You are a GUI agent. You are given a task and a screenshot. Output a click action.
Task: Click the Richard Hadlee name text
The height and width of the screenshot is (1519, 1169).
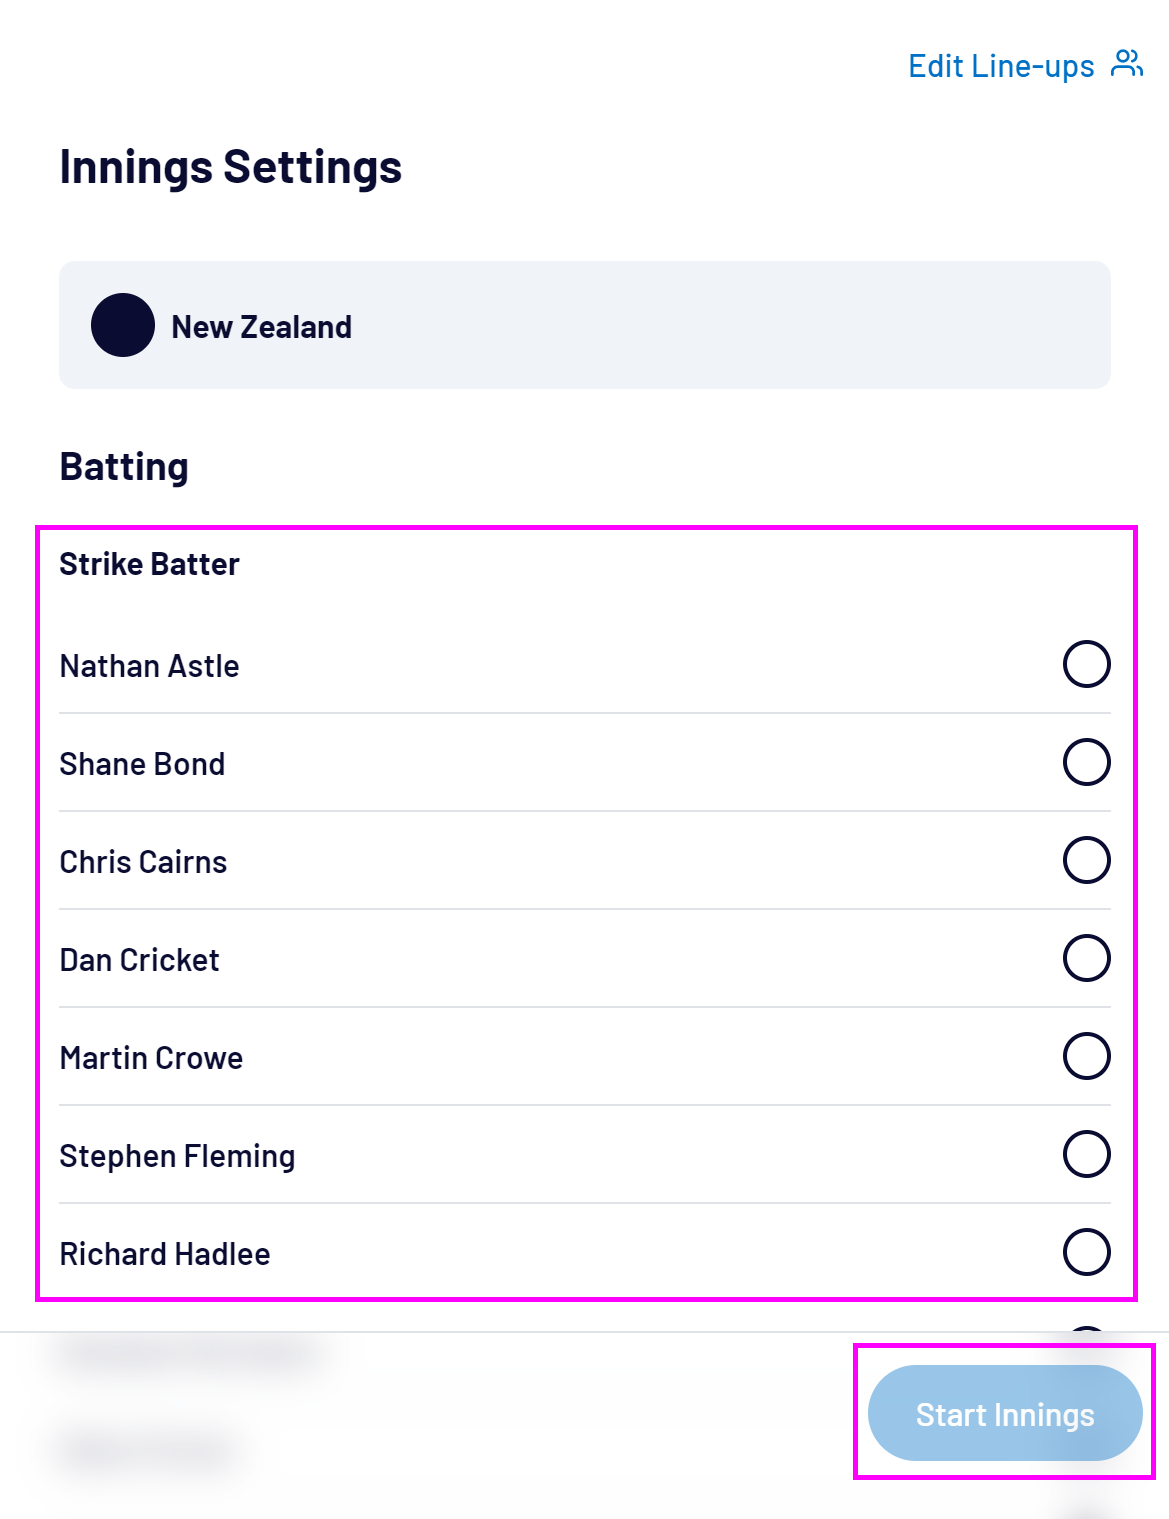point(165,1254)
